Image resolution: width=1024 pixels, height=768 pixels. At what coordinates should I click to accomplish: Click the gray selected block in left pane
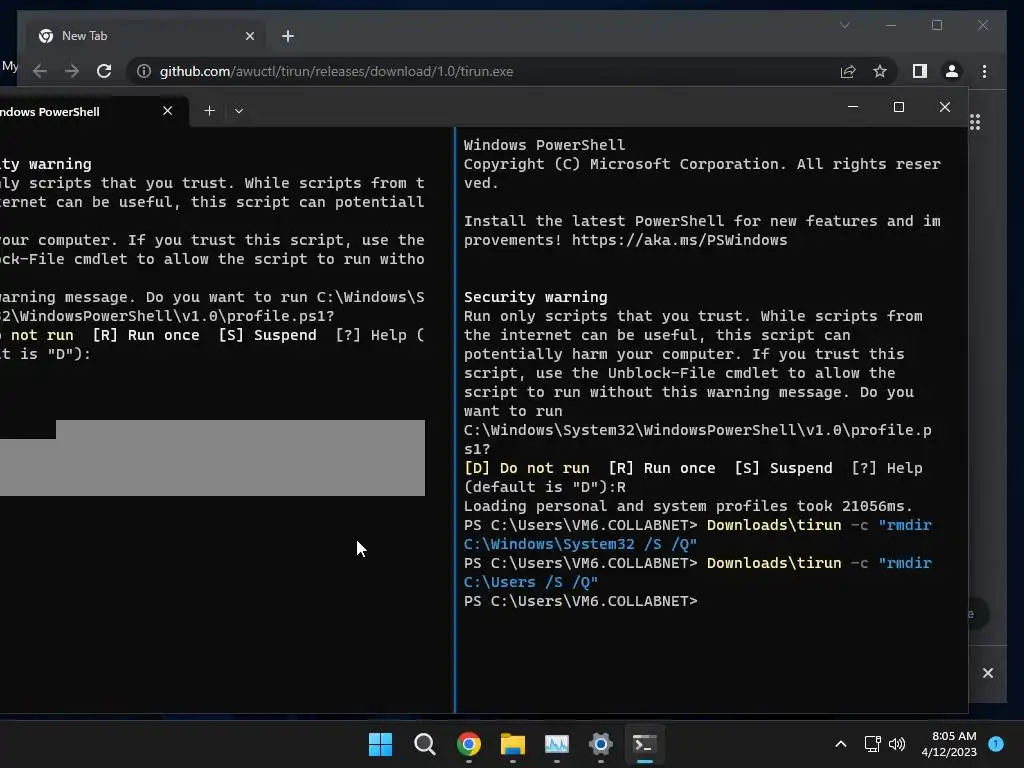point(212,458)
